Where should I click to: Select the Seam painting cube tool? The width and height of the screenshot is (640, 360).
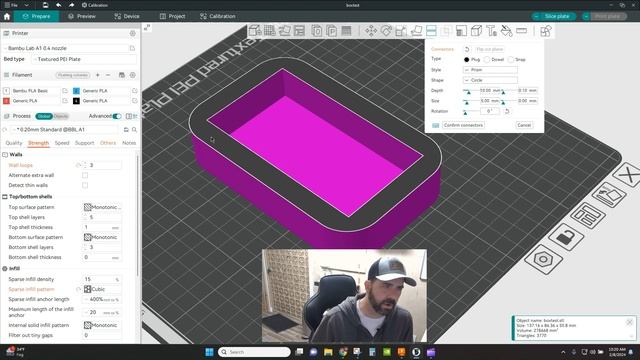tap(476, 31)
